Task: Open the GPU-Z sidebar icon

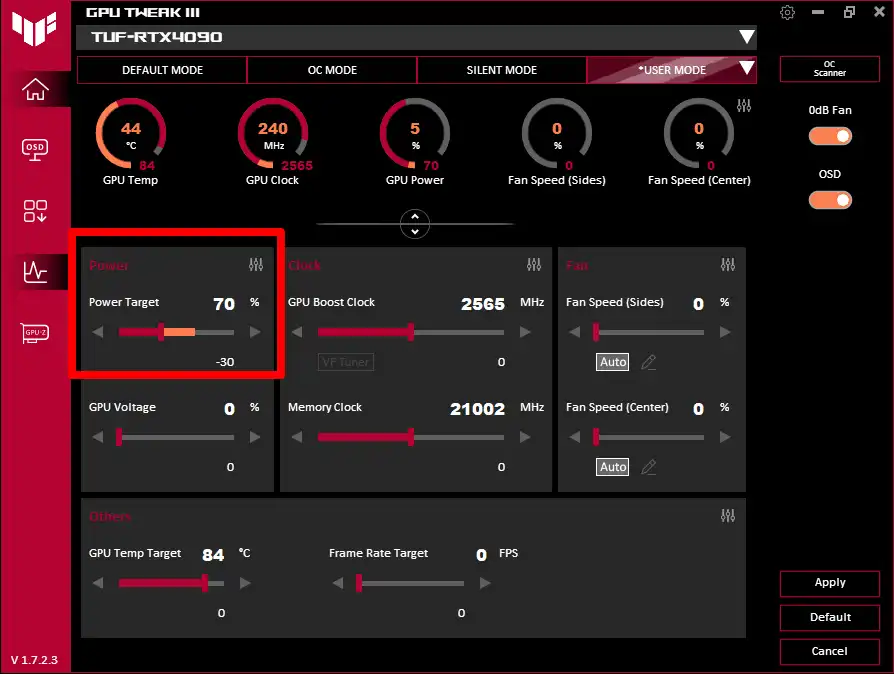Action: point(35,333)
